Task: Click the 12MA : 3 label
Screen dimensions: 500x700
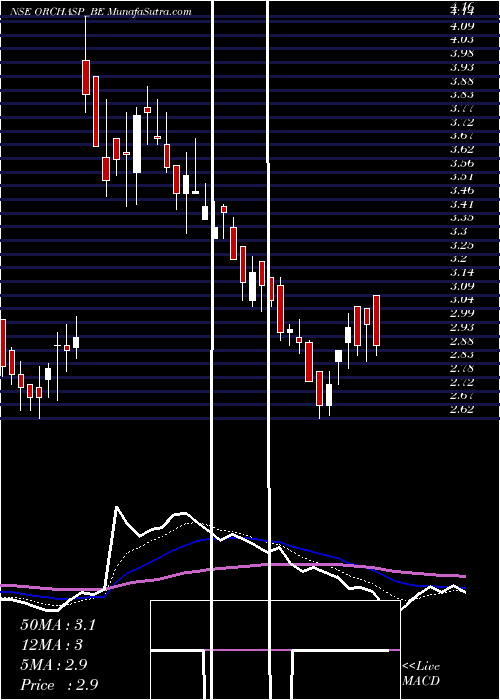Action: (52, 645)
